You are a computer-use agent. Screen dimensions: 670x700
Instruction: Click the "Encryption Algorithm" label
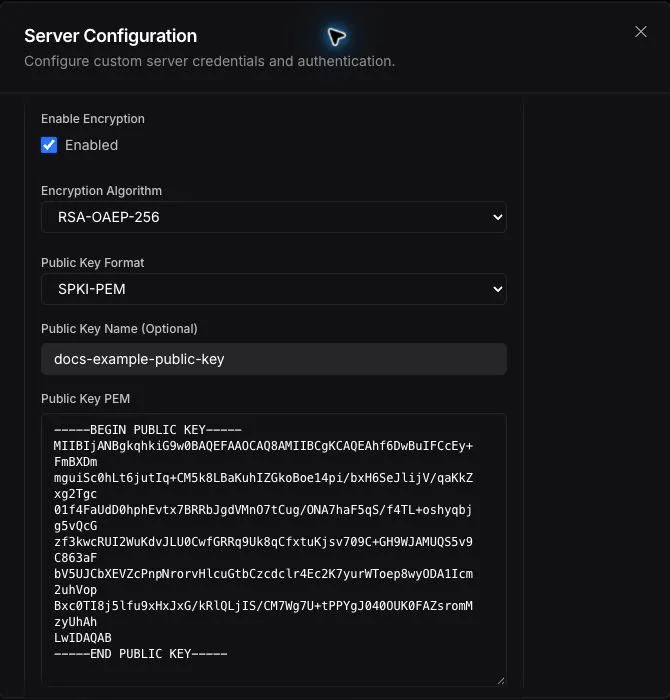coord(101,191)
